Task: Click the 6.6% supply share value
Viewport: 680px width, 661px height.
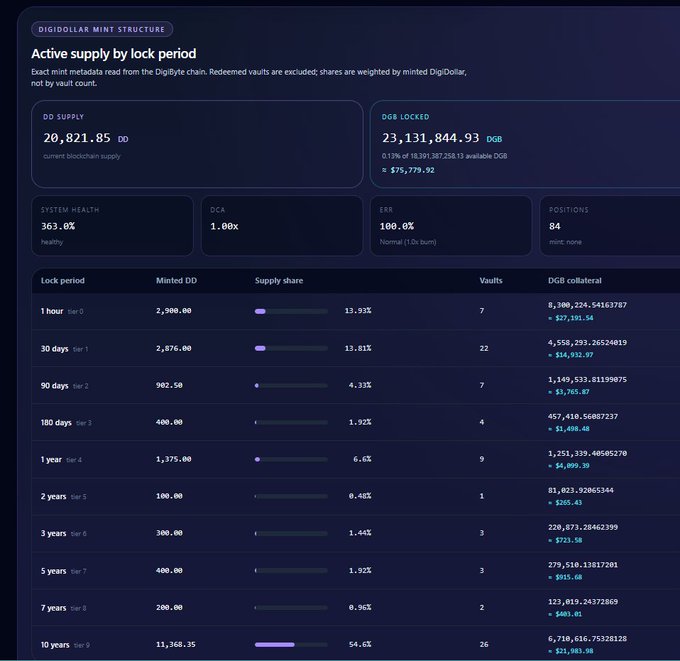Action: [x=362, y=459]
